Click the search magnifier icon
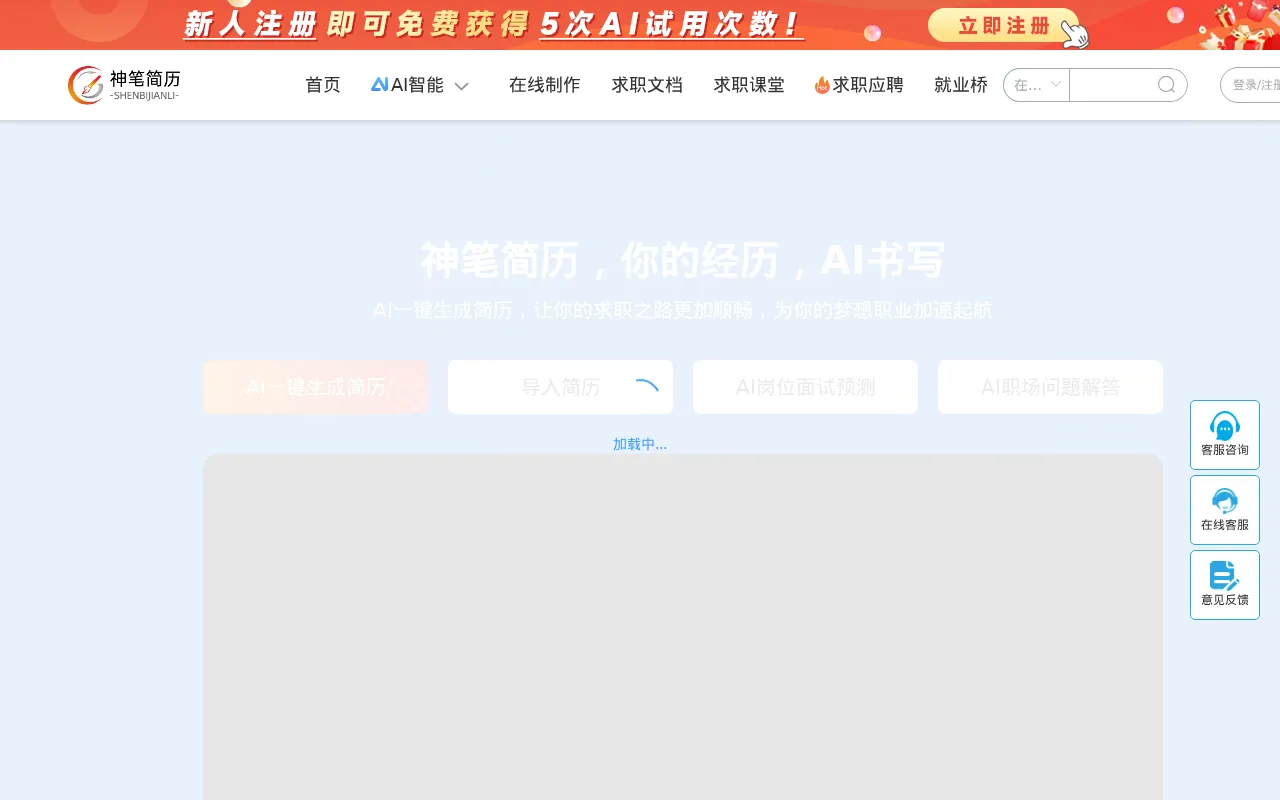This screenshot has width=1280, height=800. click(x=1166, y=85)
